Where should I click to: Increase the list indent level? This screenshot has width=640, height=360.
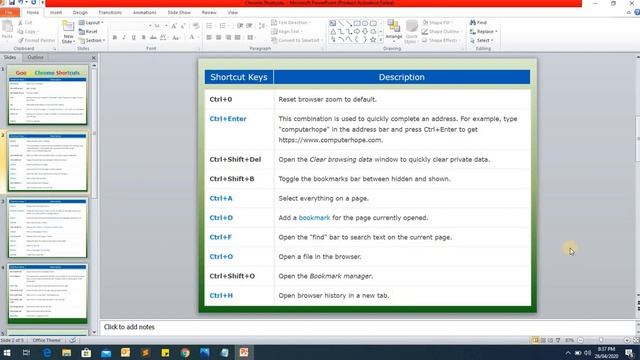tap(249, 26)
